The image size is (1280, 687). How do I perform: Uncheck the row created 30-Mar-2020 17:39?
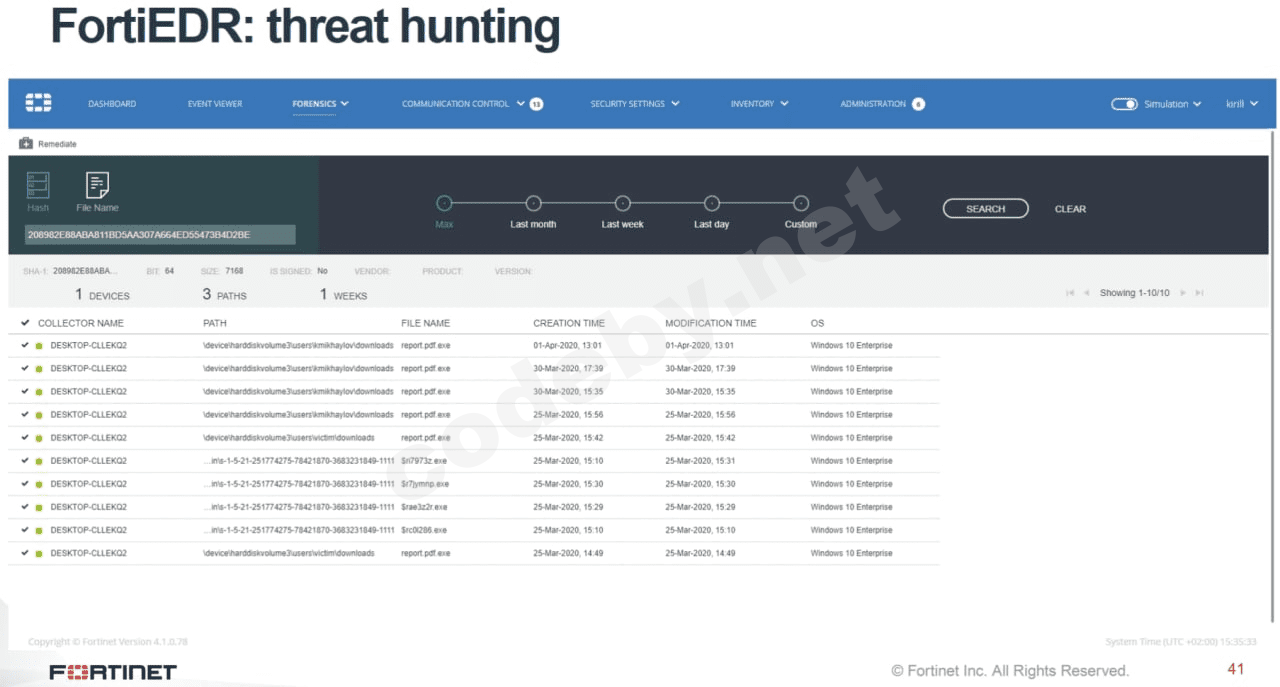25,368
